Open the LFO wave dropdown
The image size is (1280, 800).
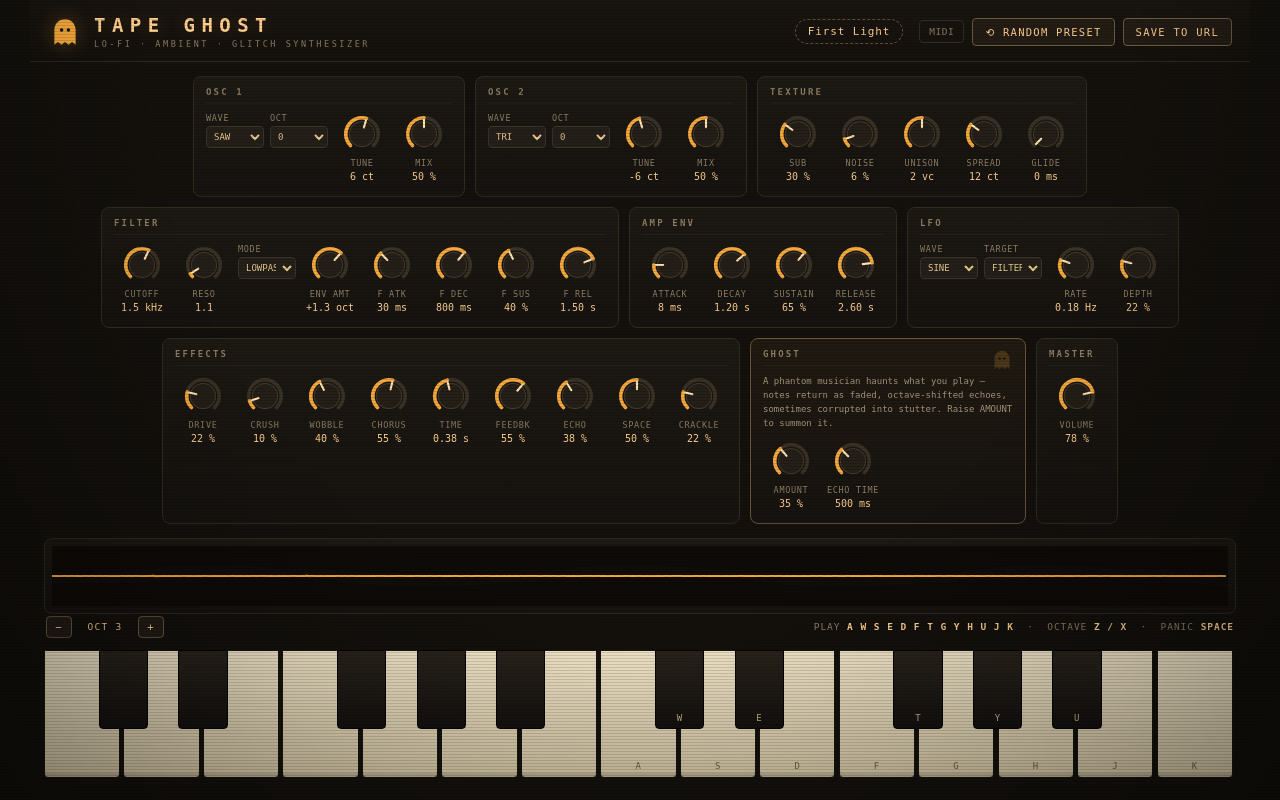(x=949, y=268)
